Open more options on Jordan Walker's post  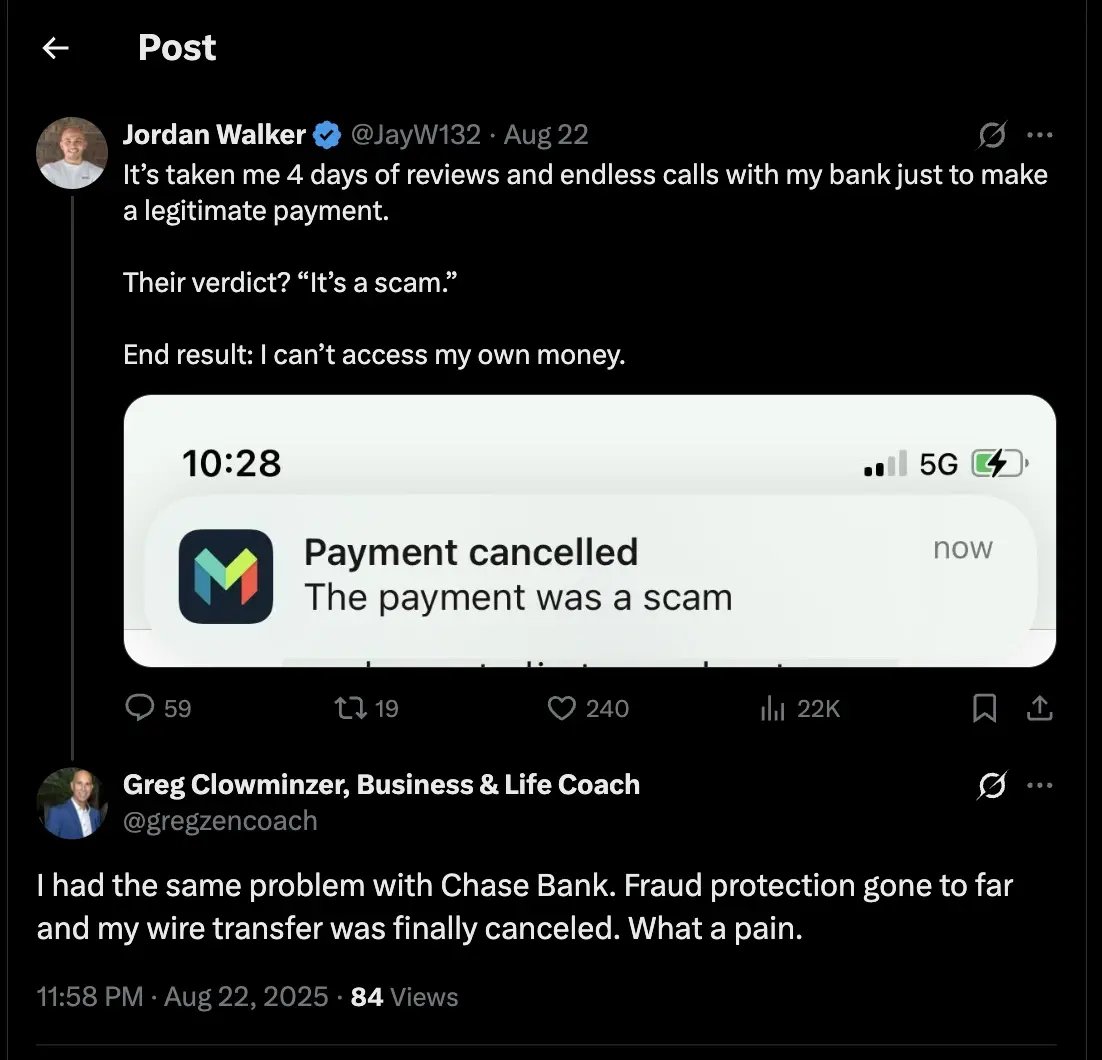(x=1040, y=135)
